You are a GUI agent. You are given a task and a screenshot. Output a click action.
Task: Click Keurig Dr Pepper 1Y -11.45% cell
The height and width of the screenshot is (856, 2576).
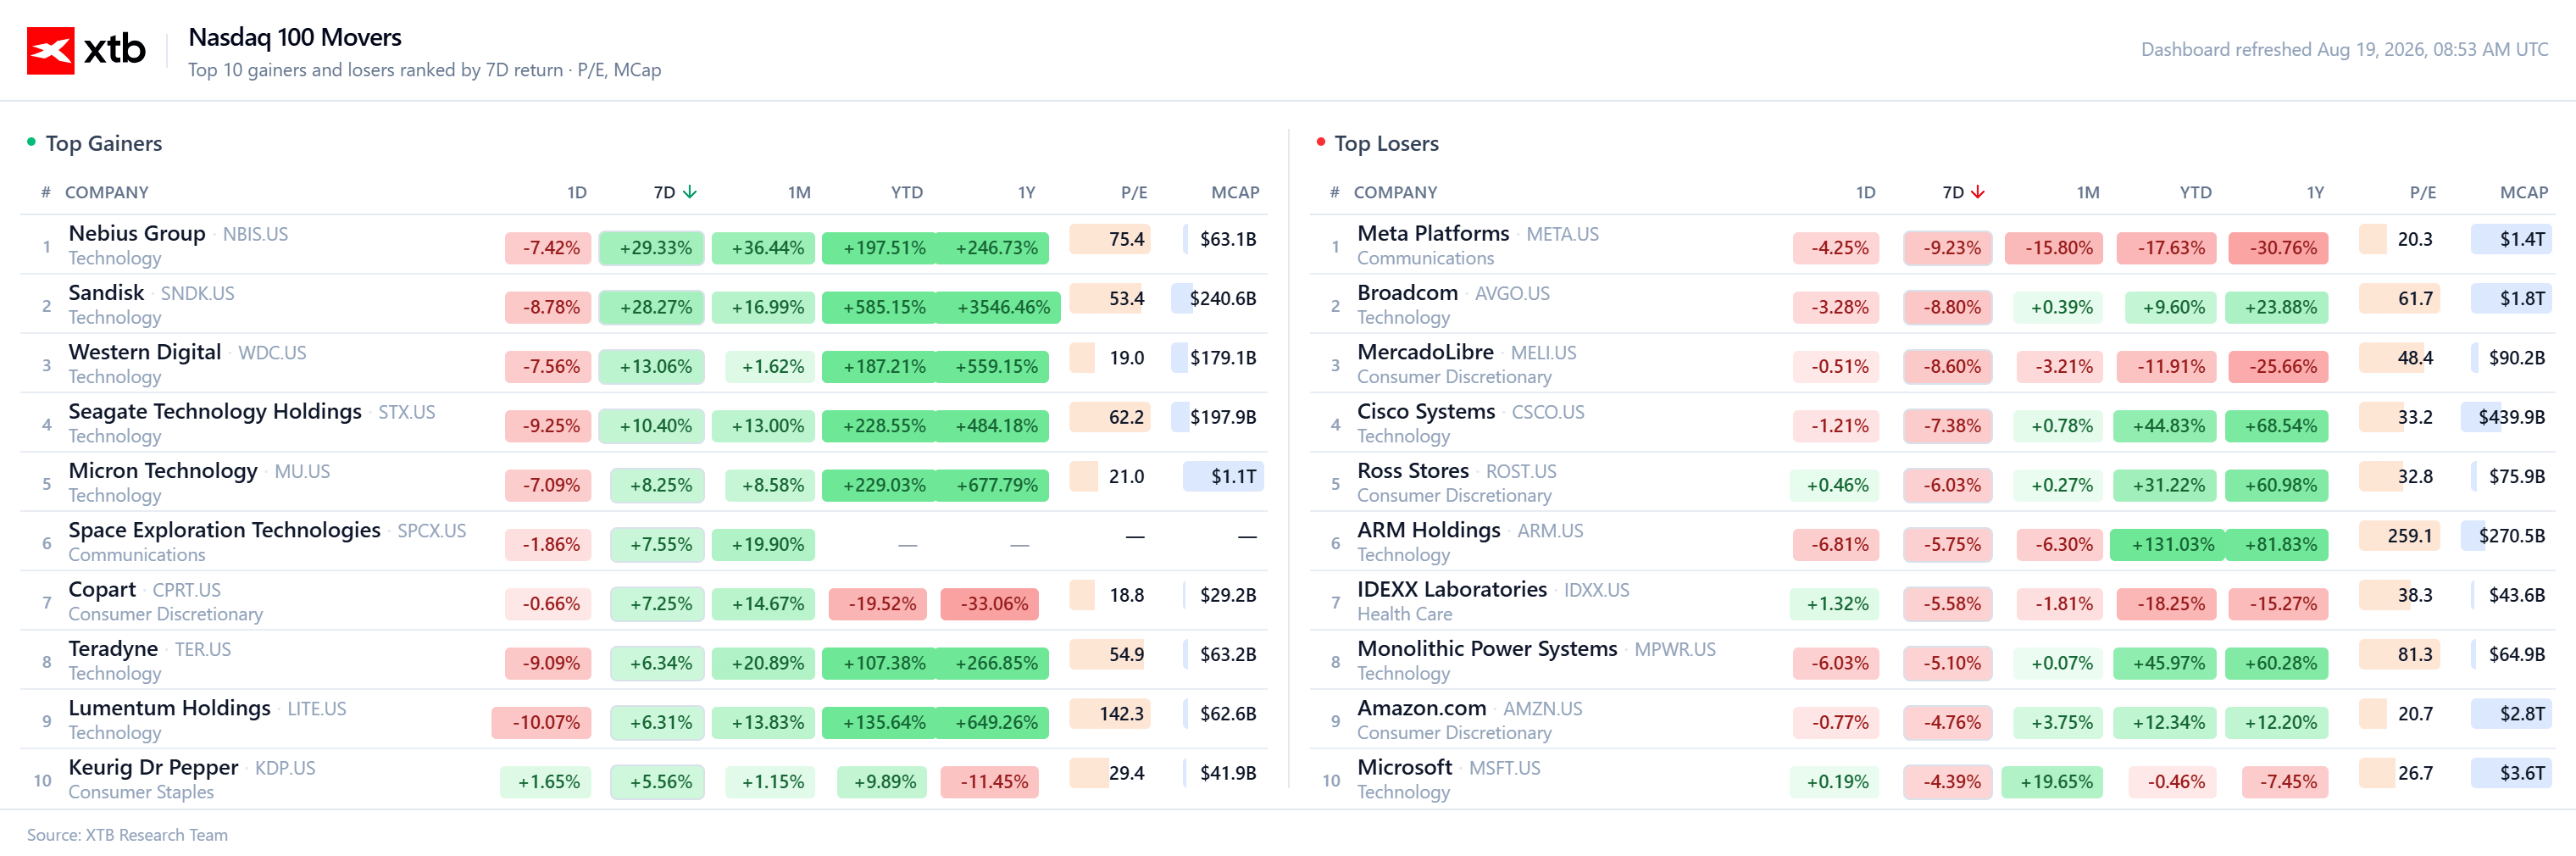[991, 782]
